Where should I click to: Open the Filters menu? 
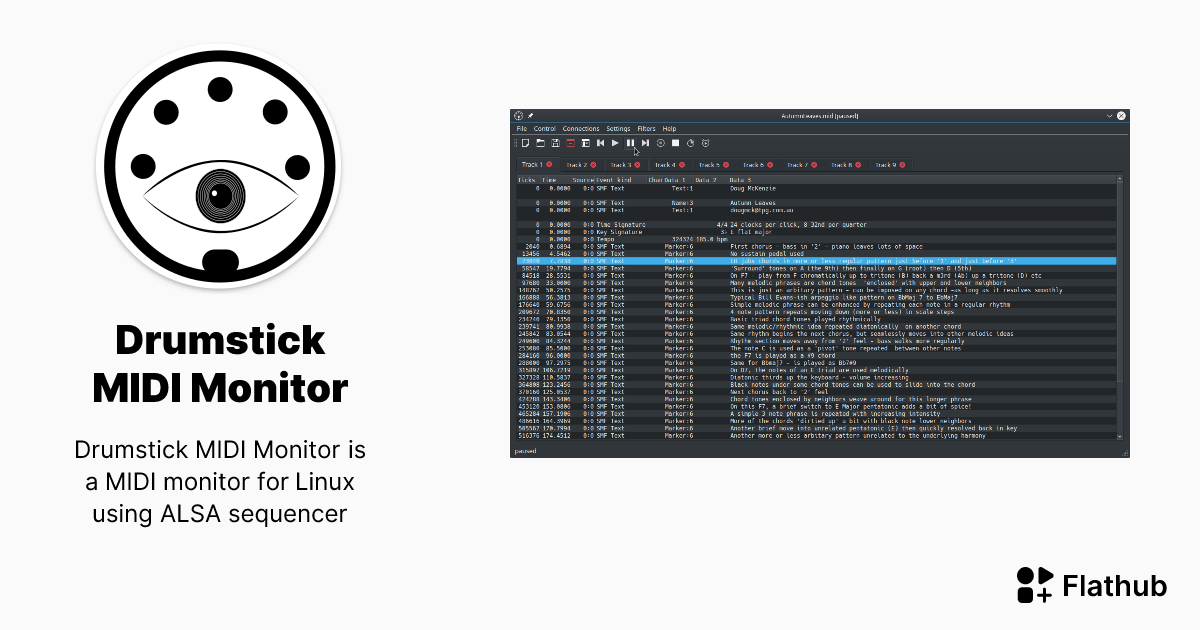(x=647, y=128)
